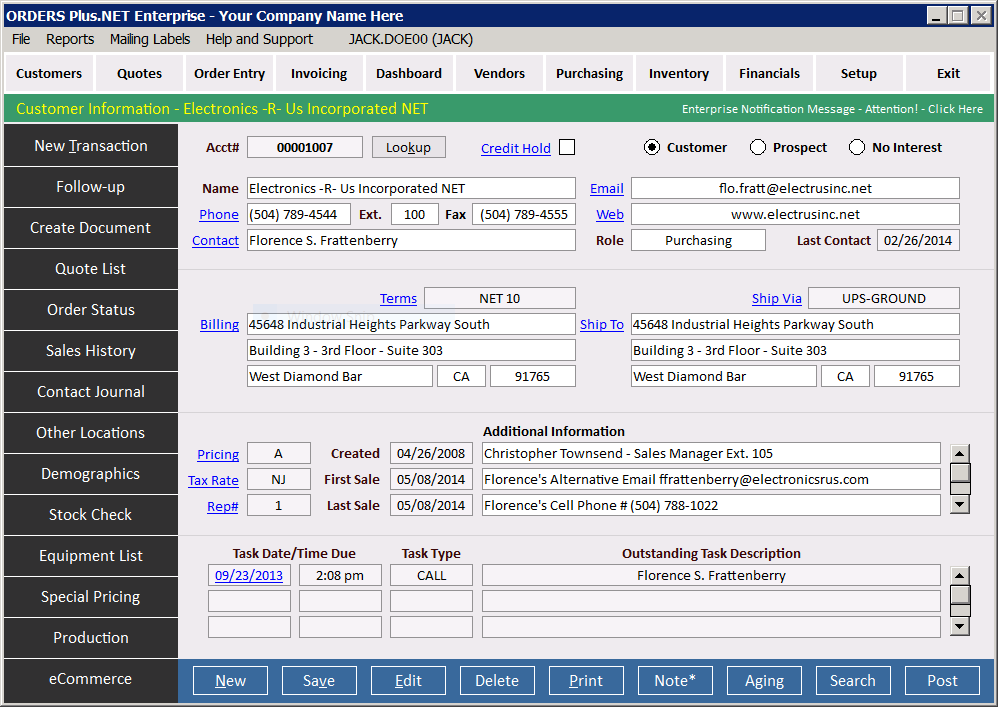The height and width of the screenshot is (707, 998).
Task: Toggle the Credit Hold checkbox
Action: [x=567, y=148]
